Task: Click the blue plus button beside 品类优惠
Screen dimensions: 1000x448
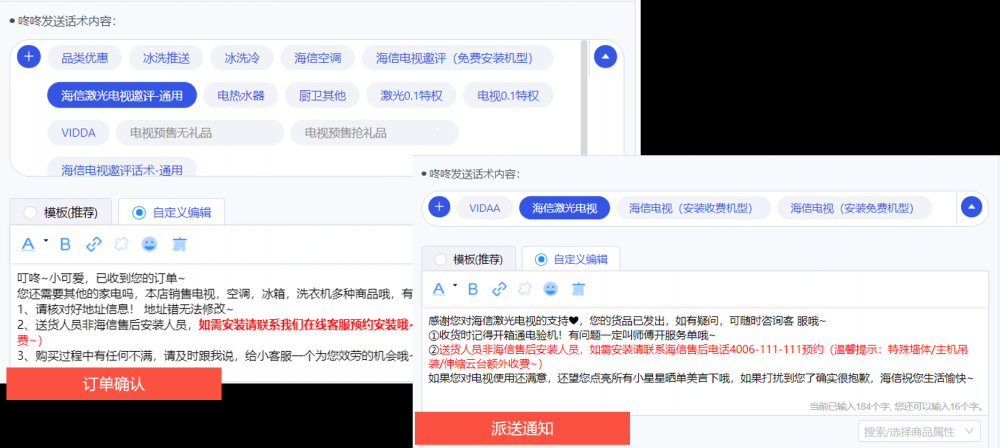Action: [x=28, y=57]
